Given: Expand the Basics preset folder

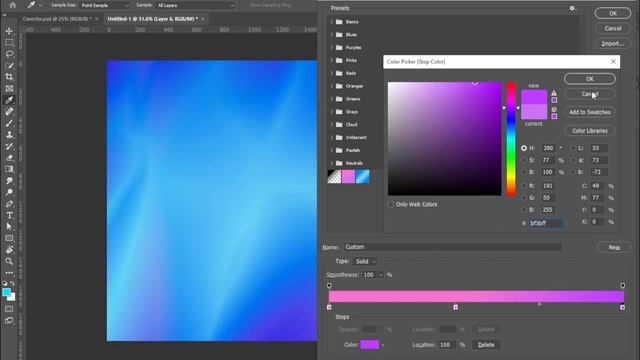Looking at the screenshot, I should (x=331, y=22).
